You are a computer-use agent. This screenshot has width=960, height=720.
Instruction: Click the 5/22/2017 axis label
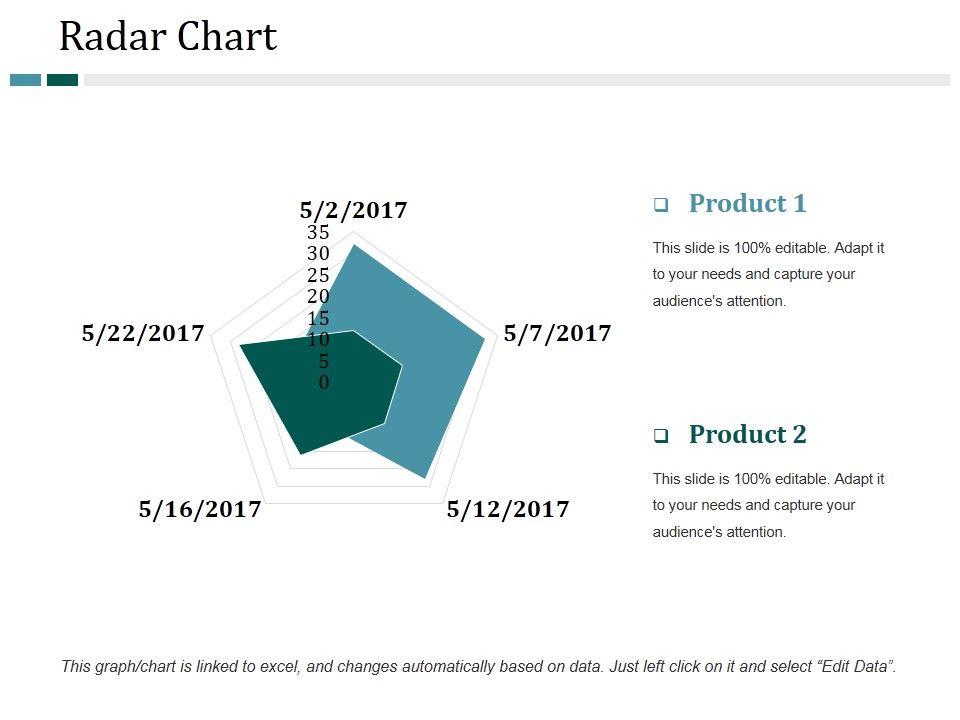click(143, 334)
